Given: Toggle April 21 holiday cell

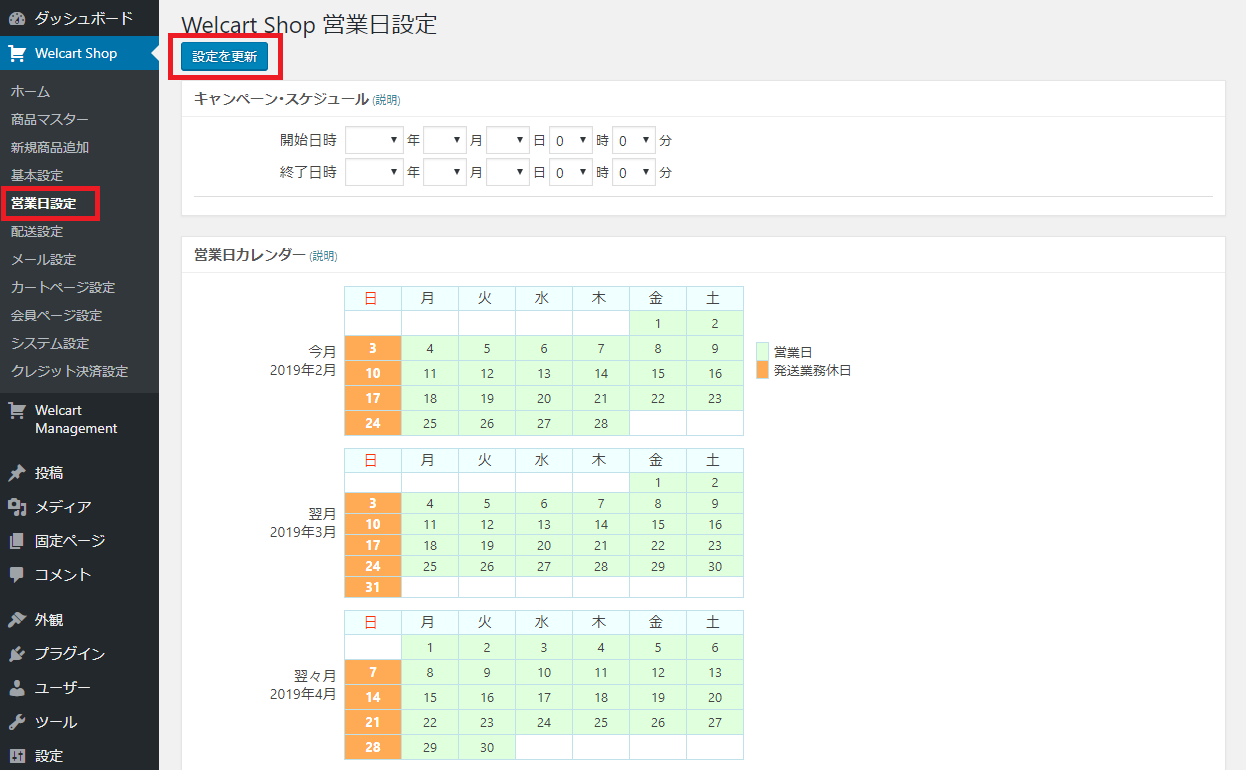Looking at the screenshot, I should tap(373, 722).
